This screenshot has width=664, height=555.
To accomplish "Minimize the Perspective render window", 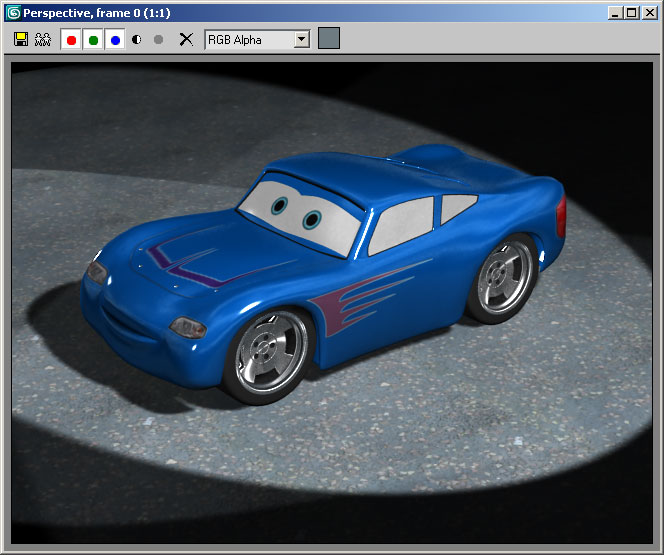I will pyautogui.click(x=614, y=13).
